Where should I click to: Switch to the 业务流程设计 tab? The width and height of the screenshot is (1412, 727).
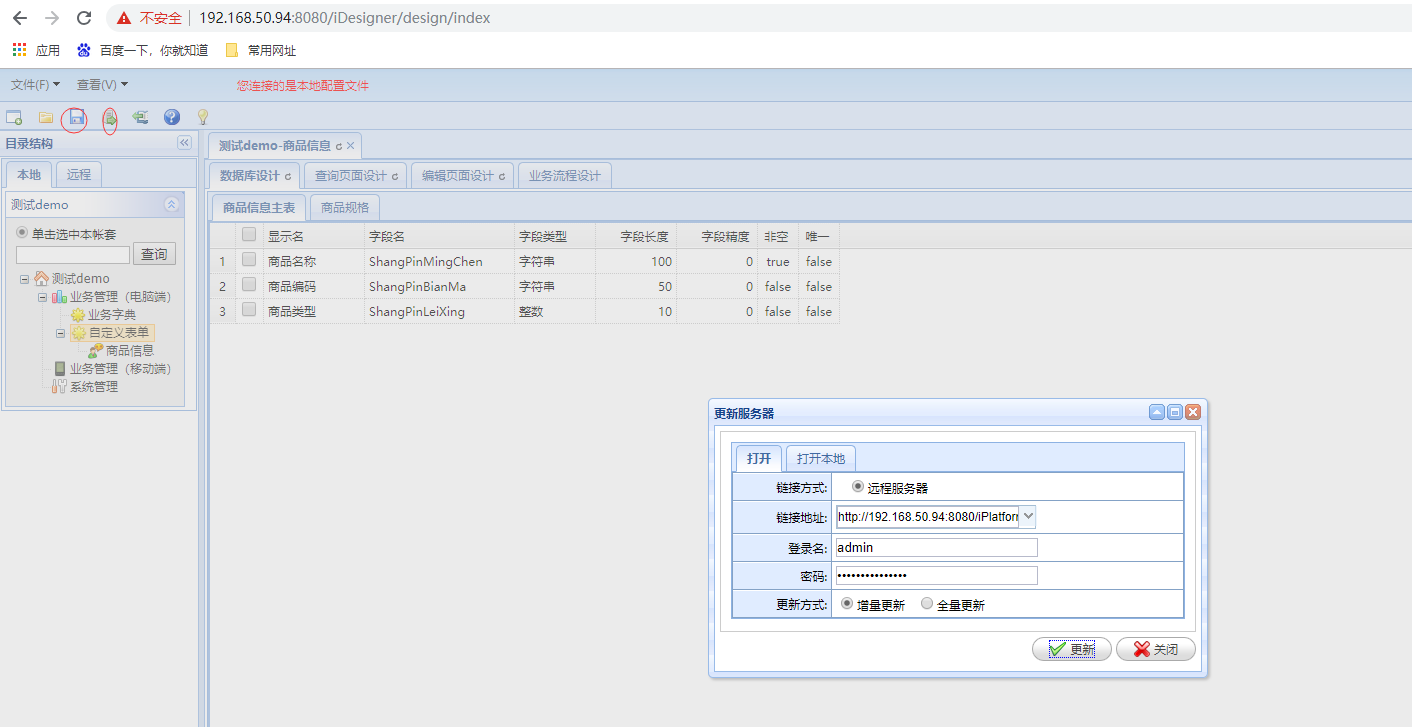[565, 176]
